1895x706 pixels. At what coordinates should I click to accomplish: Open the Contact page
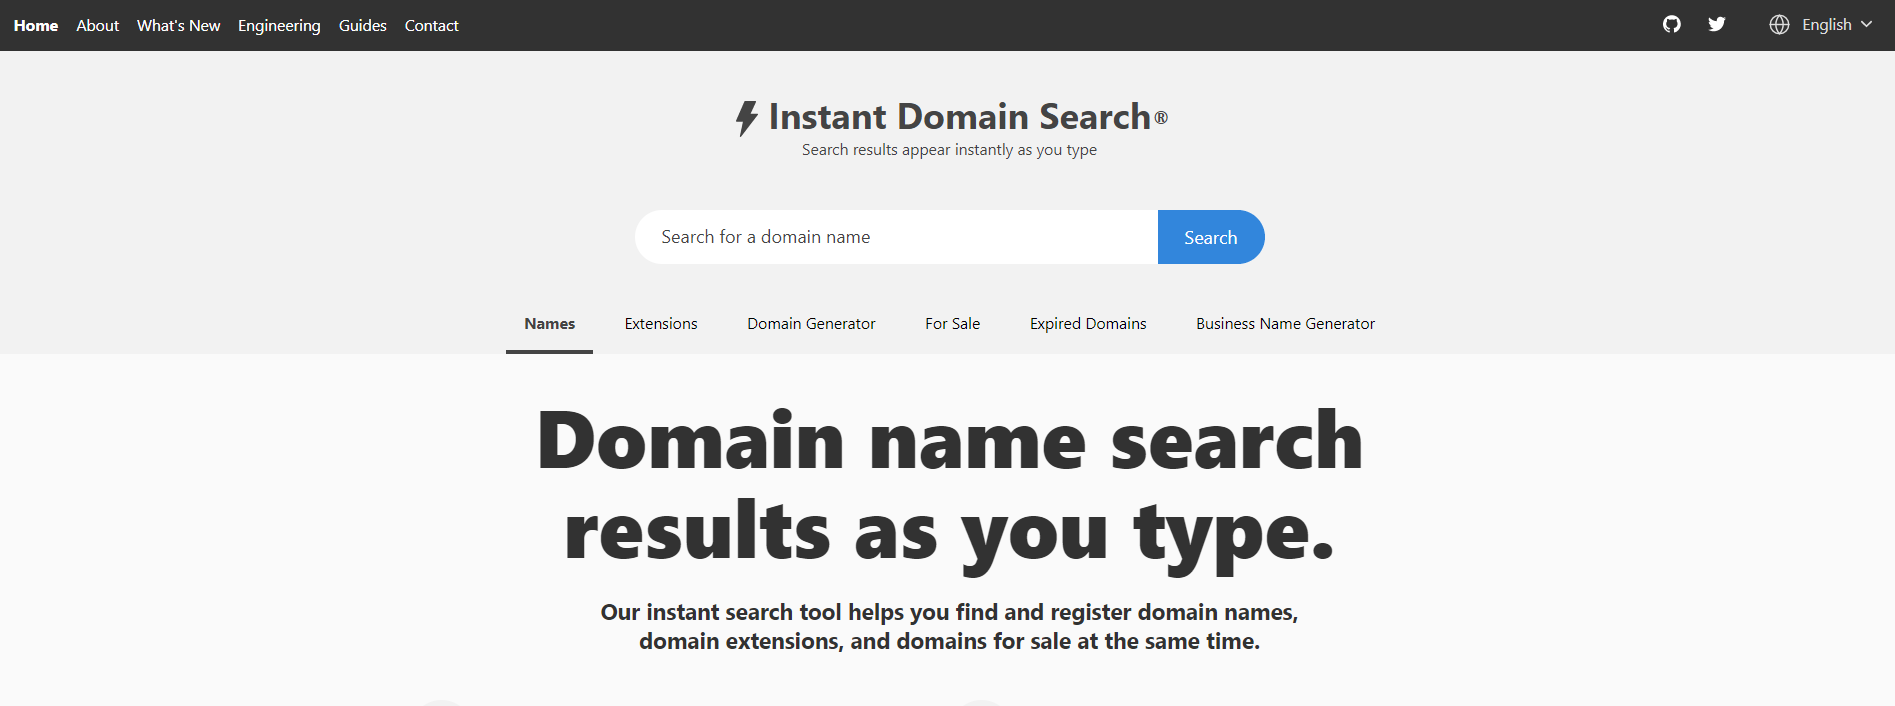click(x=431, y=25)
